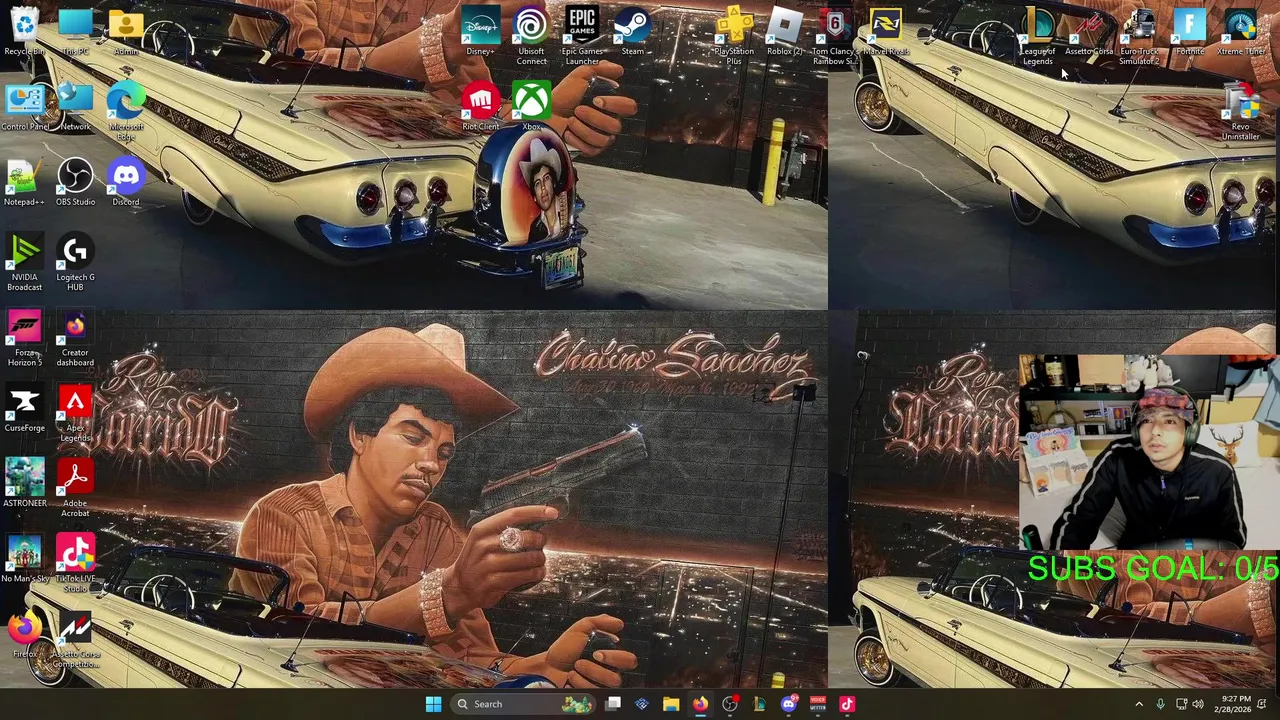The image size is (1280, 720).
Task: Open the volume tray icon
Action: click(1198, 704)
